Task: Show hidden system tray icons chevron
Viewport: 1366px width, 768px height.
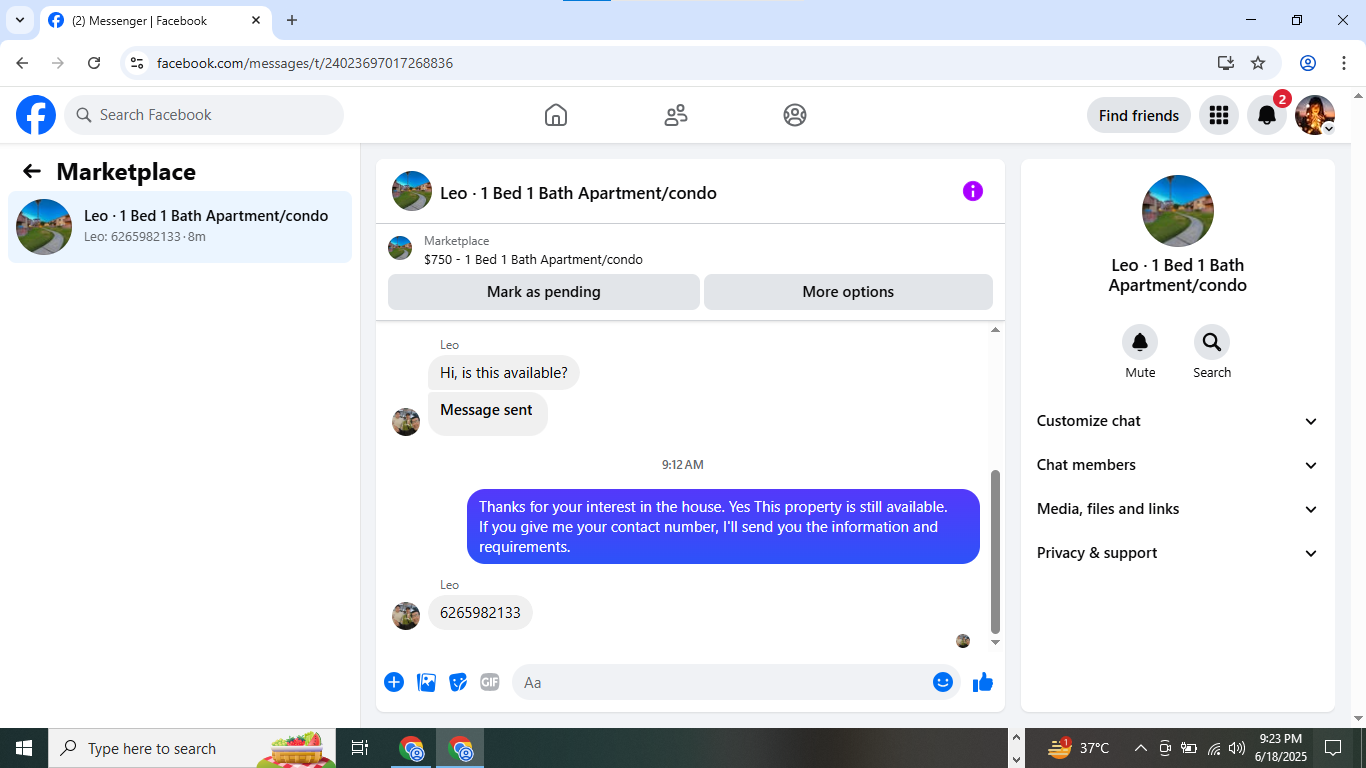Action: click(1140, 748)
